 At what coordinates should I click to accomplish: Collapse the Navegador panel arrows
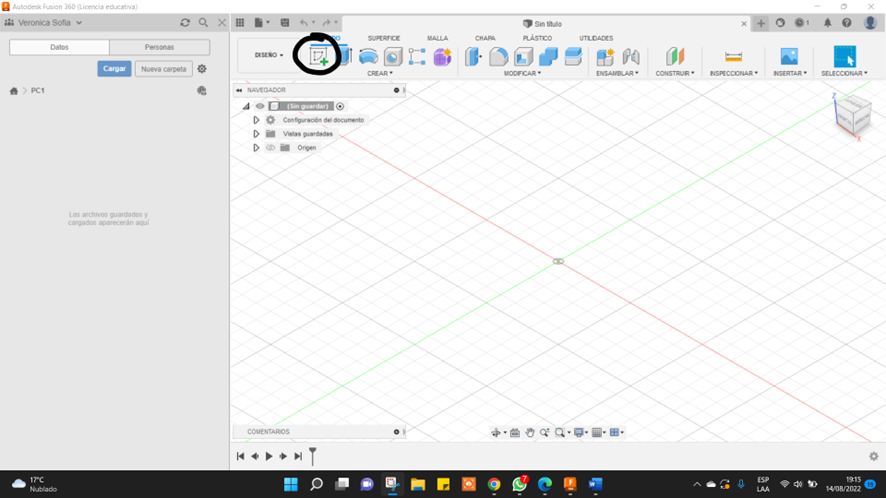click(239, 90)
